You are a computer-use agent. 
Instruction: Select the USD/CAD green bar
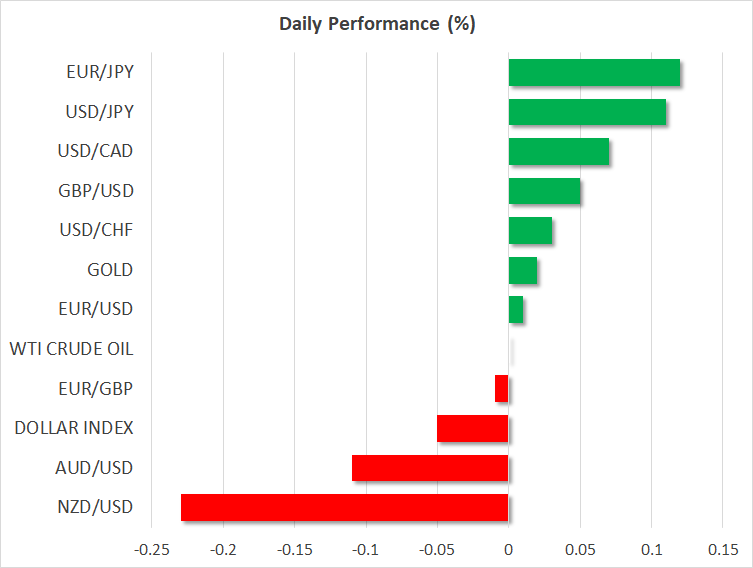[559, 152]
